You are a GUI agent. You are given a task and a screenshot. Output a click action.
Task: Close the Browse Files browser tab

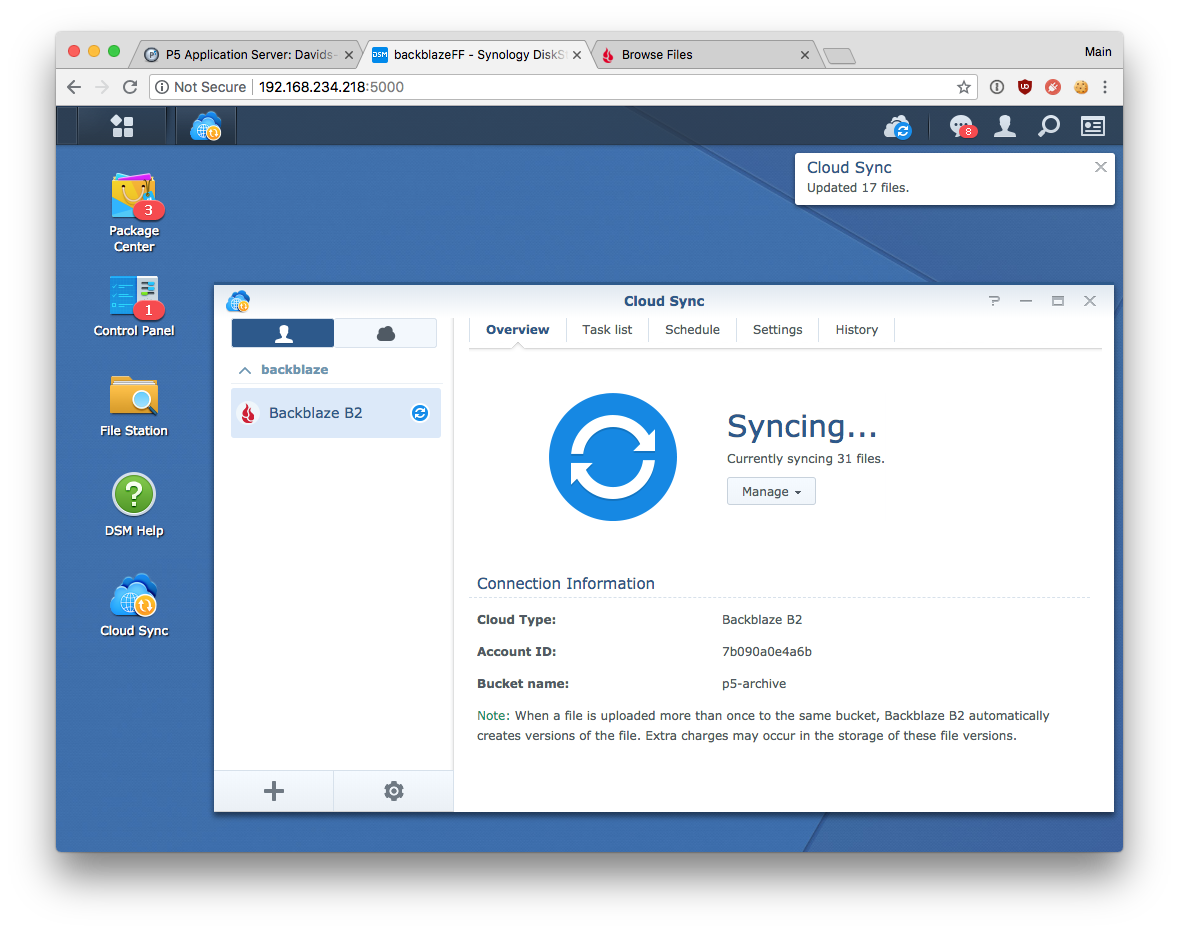click(x=805, y=55)
